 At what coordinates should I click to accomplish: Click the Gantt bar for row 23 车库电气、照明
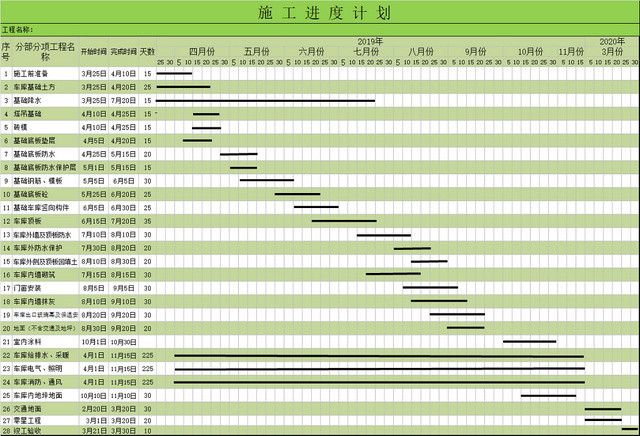click(380, 369)
